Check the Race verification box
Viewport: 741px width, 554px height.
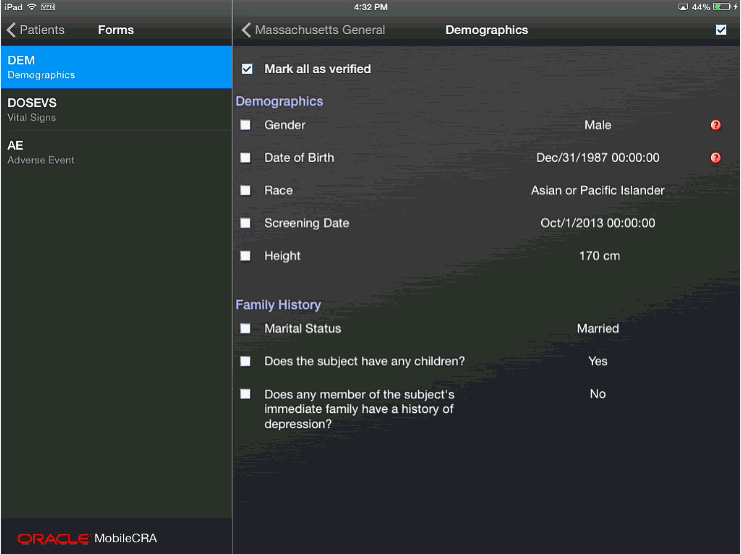(x=245, y=190)
